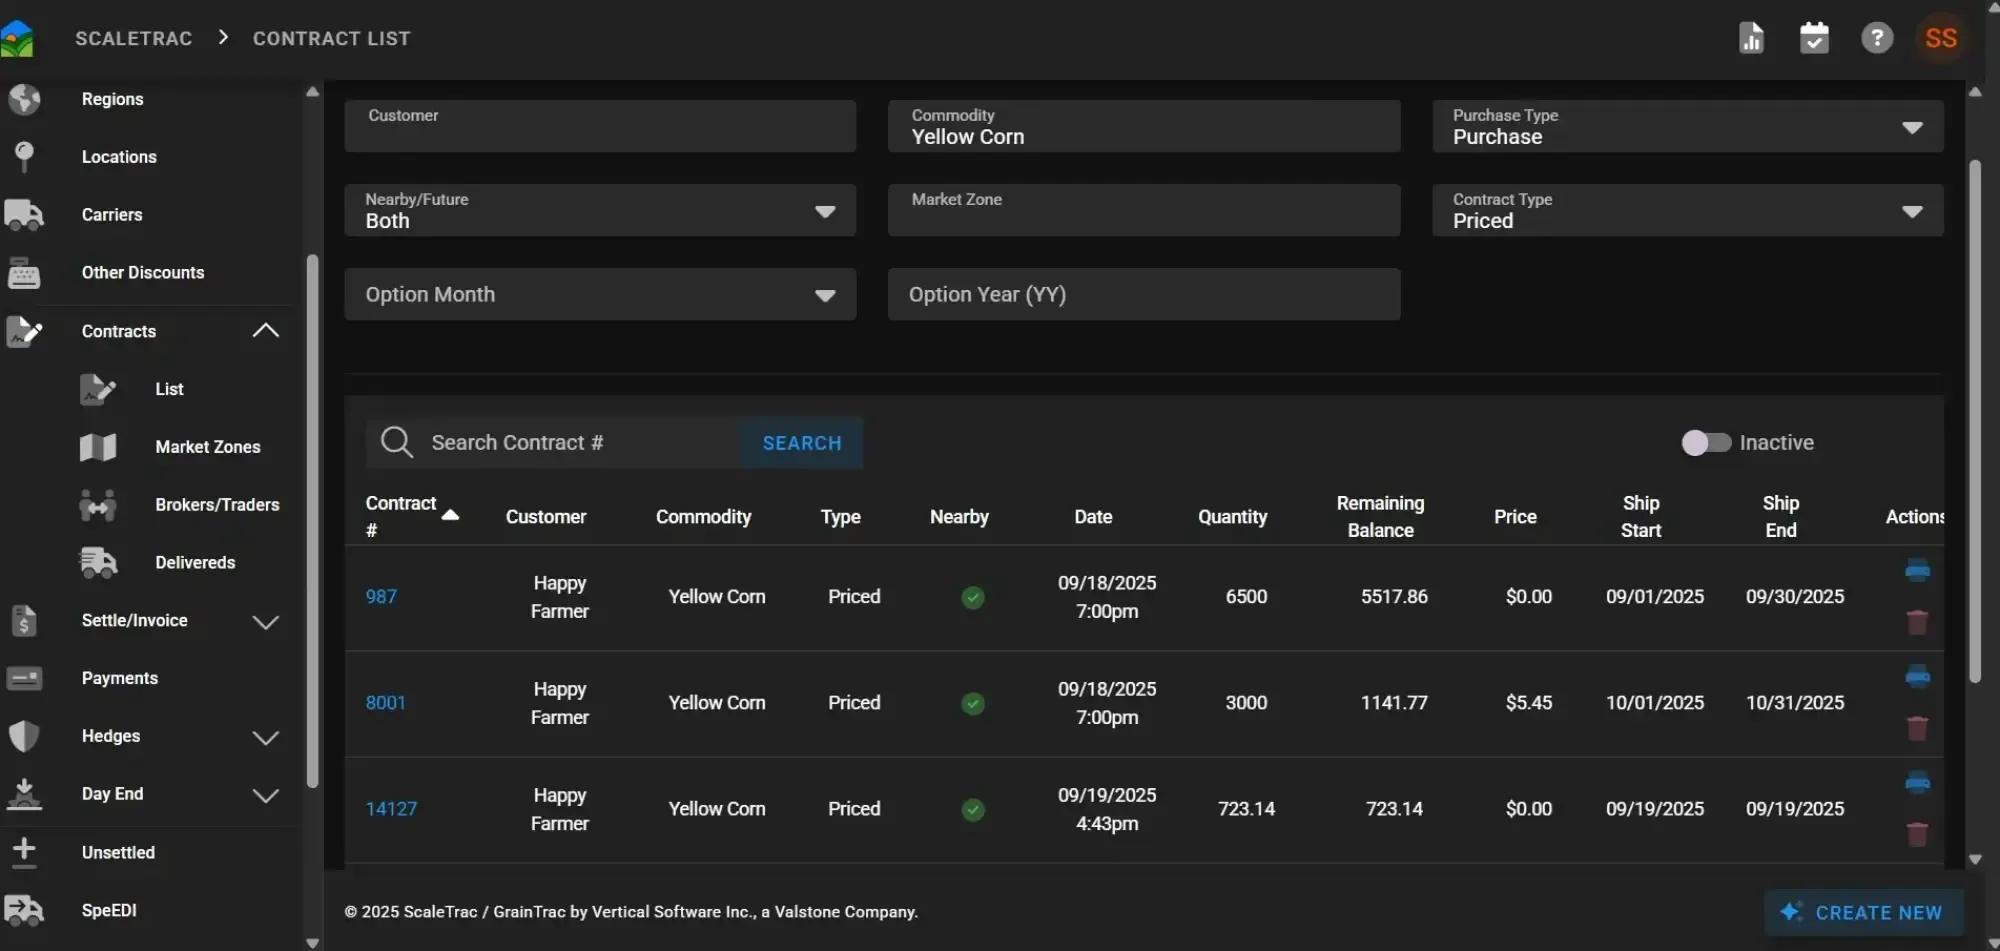2000x951 pixels.
Task: Open the Help question mark icon
Action: (x=1877, y=37)
